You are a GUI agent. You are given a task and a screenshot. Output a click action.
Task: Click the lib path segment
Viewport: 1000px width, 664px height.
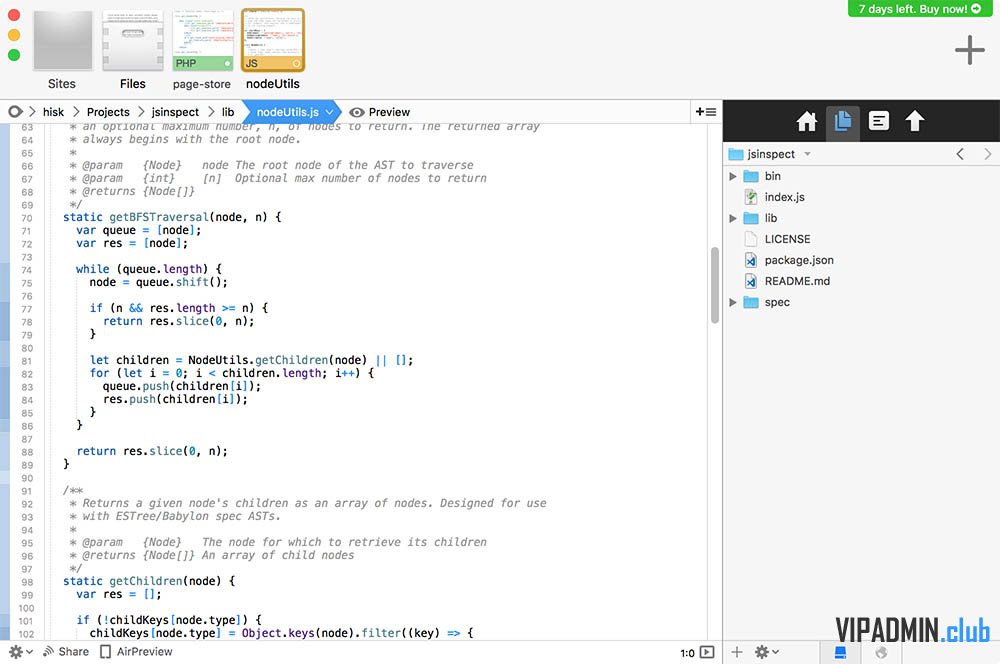(x=228, y=112)
